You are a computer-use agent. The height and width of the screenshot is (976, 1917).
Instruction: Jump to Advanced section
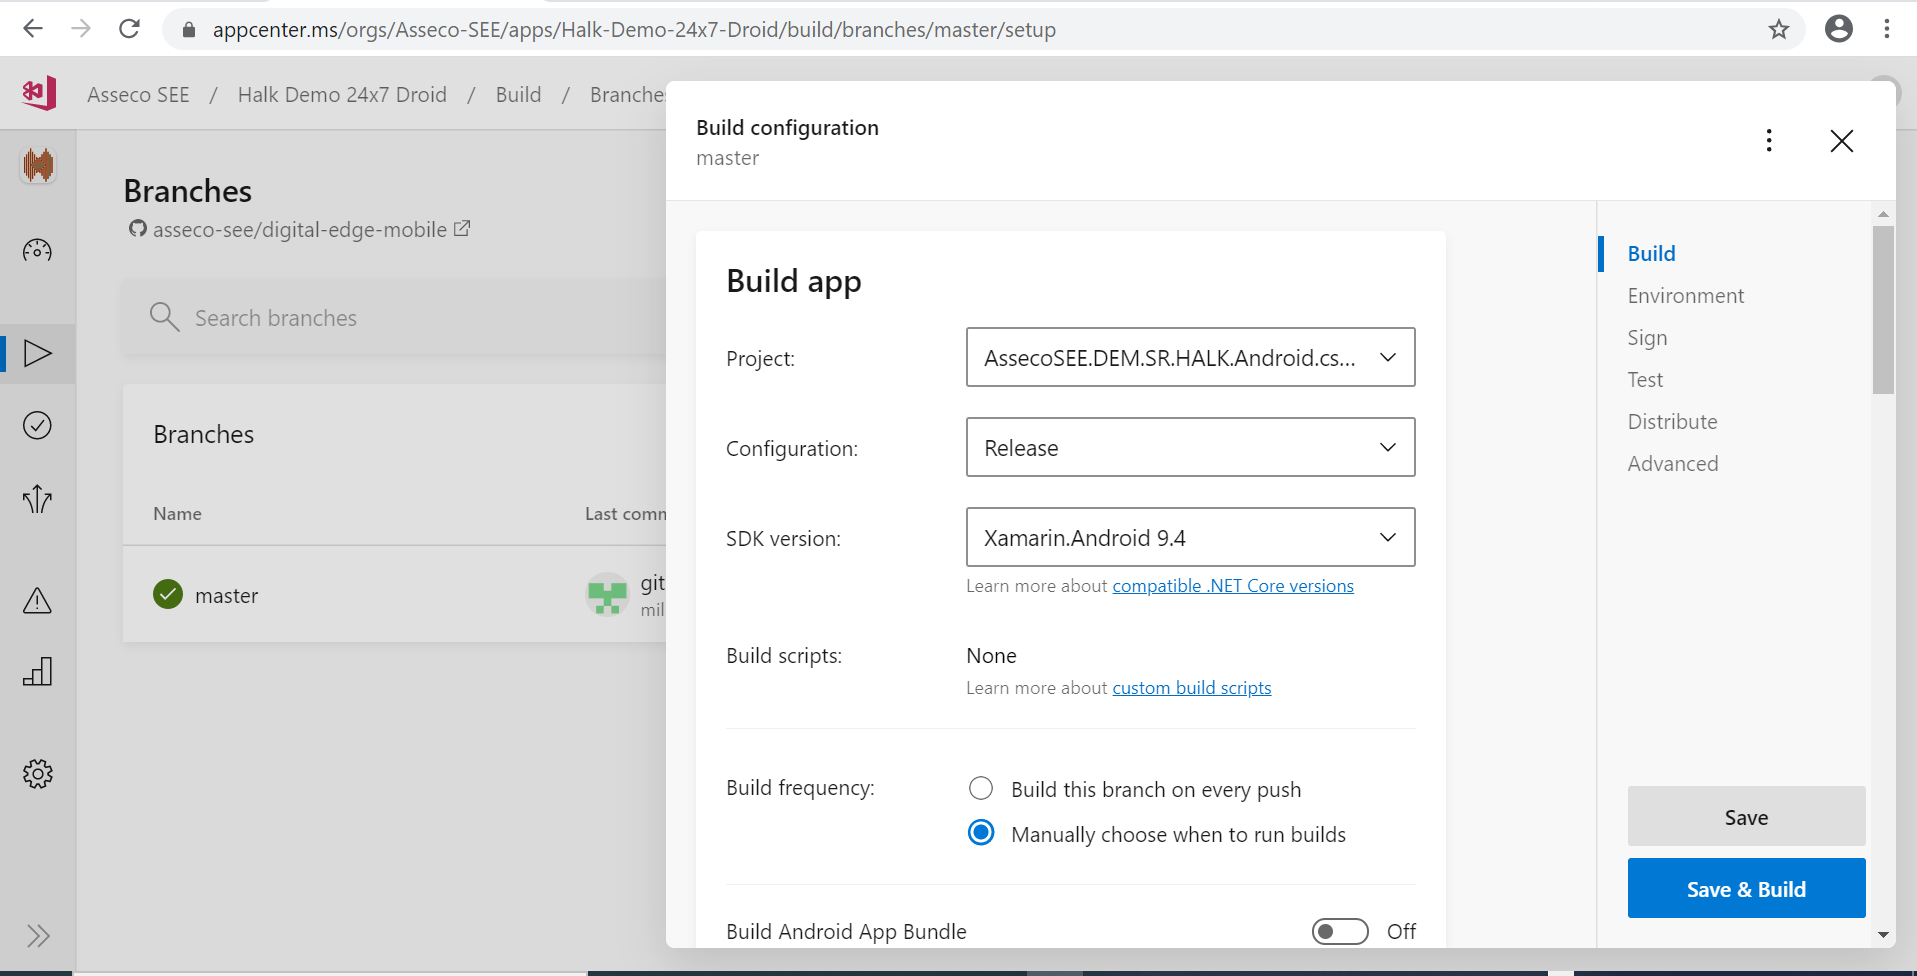point(1672,464)
